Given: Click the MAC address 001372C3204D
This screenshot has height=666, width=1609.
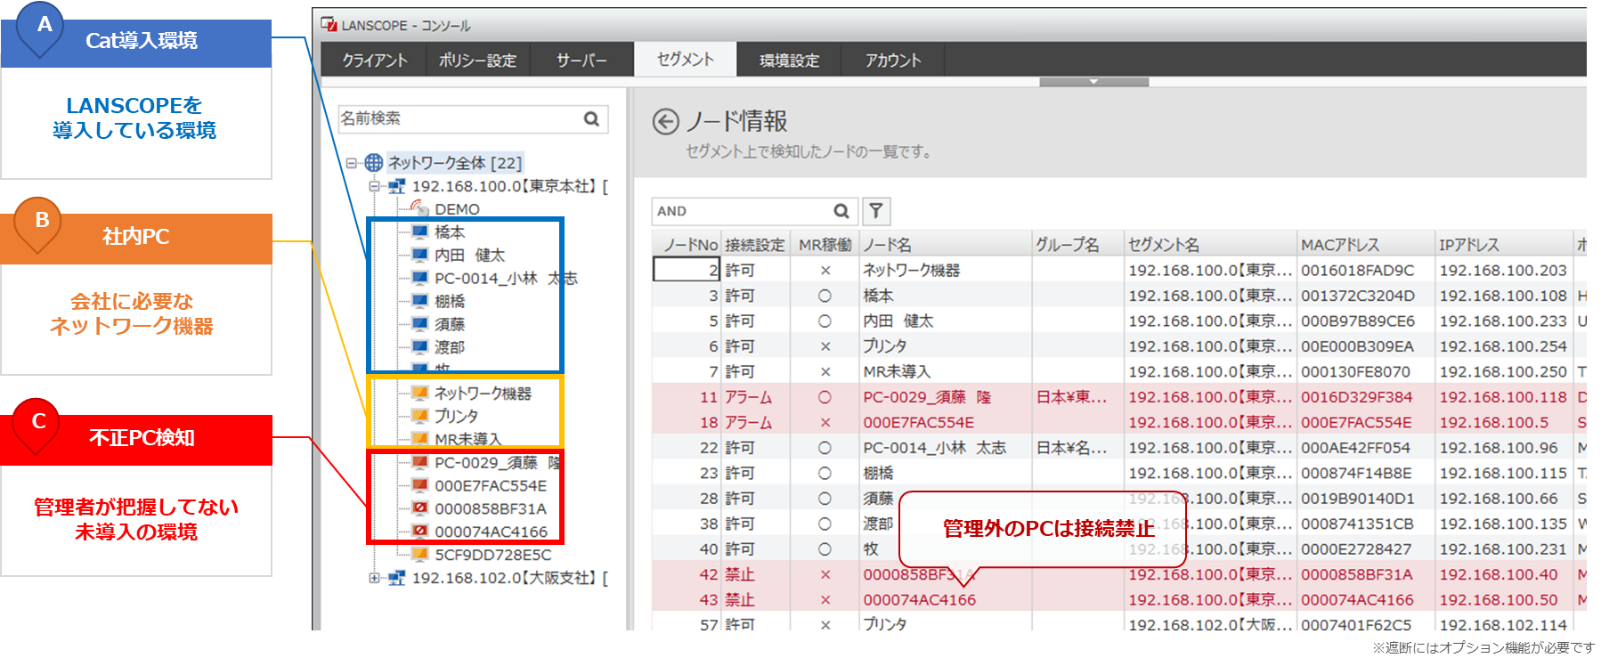Looking at the screenshot, I should [1357, 296].
